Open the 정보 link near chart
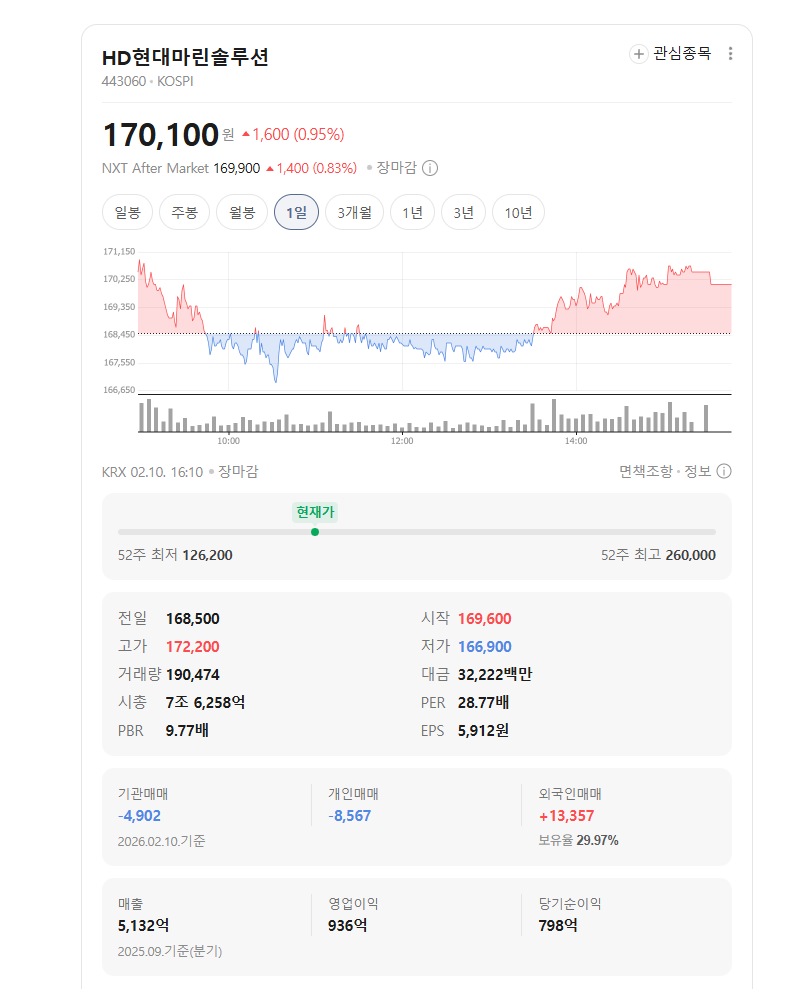Viewport: 812px width, 989px height. [698, 471]
